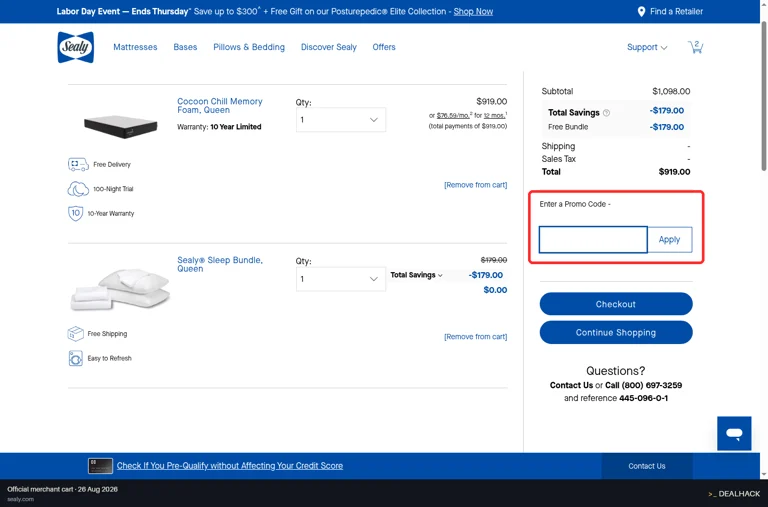The width and height of the screenshot is (768, 507).
Task: Click the 10-Year Warranty shield icon
Action: tap(75, 213)
